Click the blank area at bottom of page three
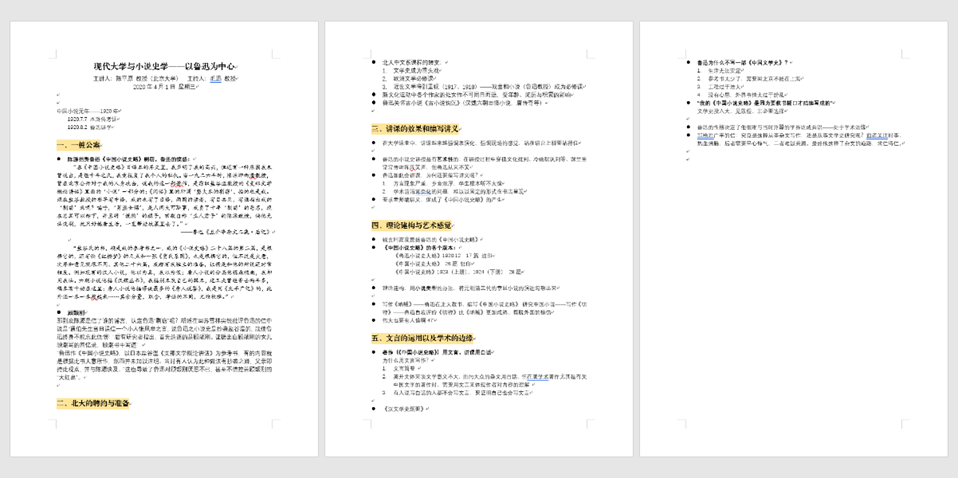 (790, 400)
